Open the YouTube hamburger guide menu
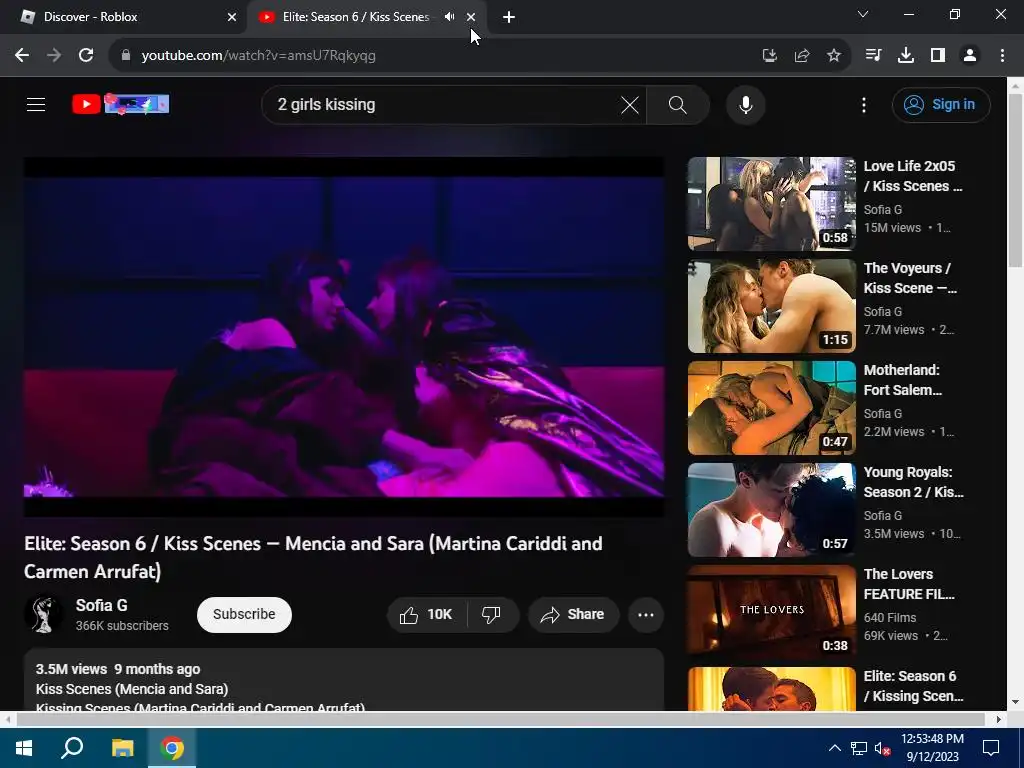Screen dimensions: 1024x768 pos(36,104)
